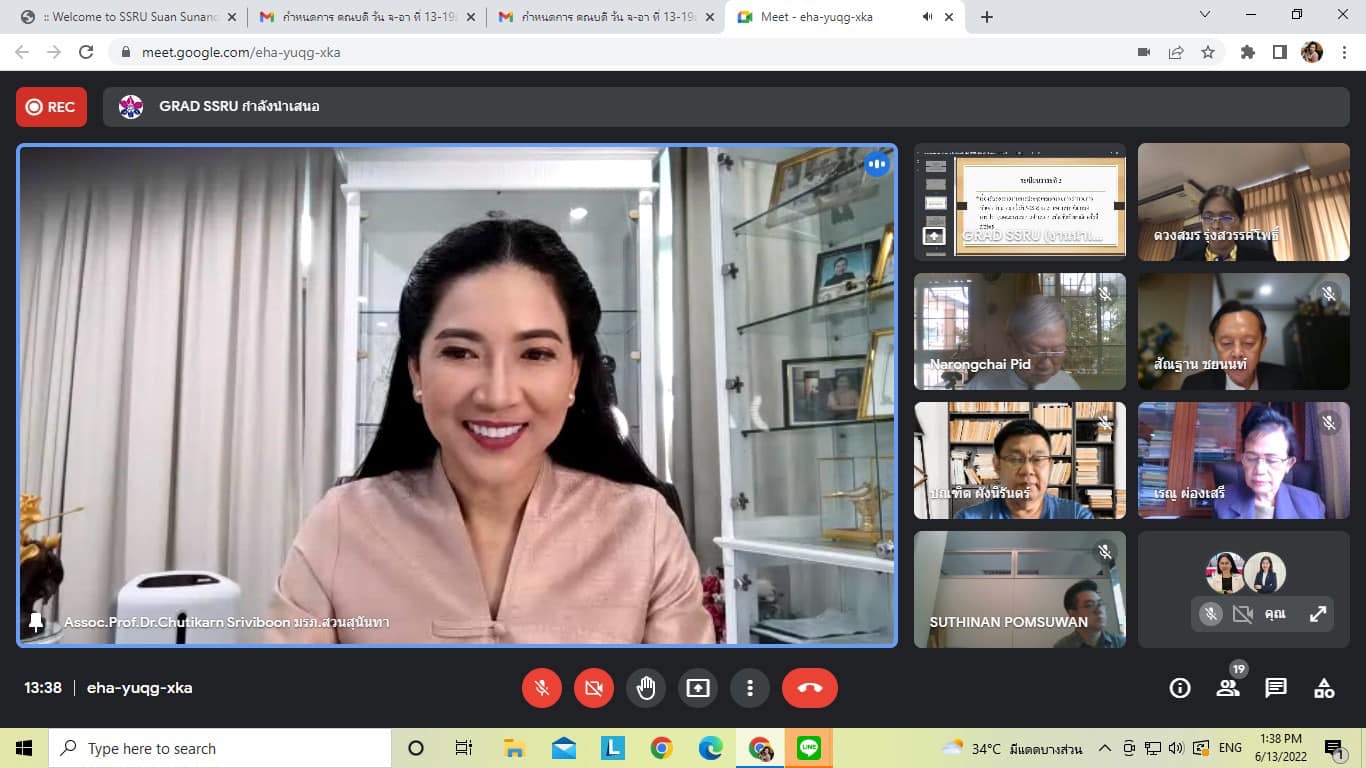Expand your self-view tile
The image size is (1366, 768).
coord(1318,614)
